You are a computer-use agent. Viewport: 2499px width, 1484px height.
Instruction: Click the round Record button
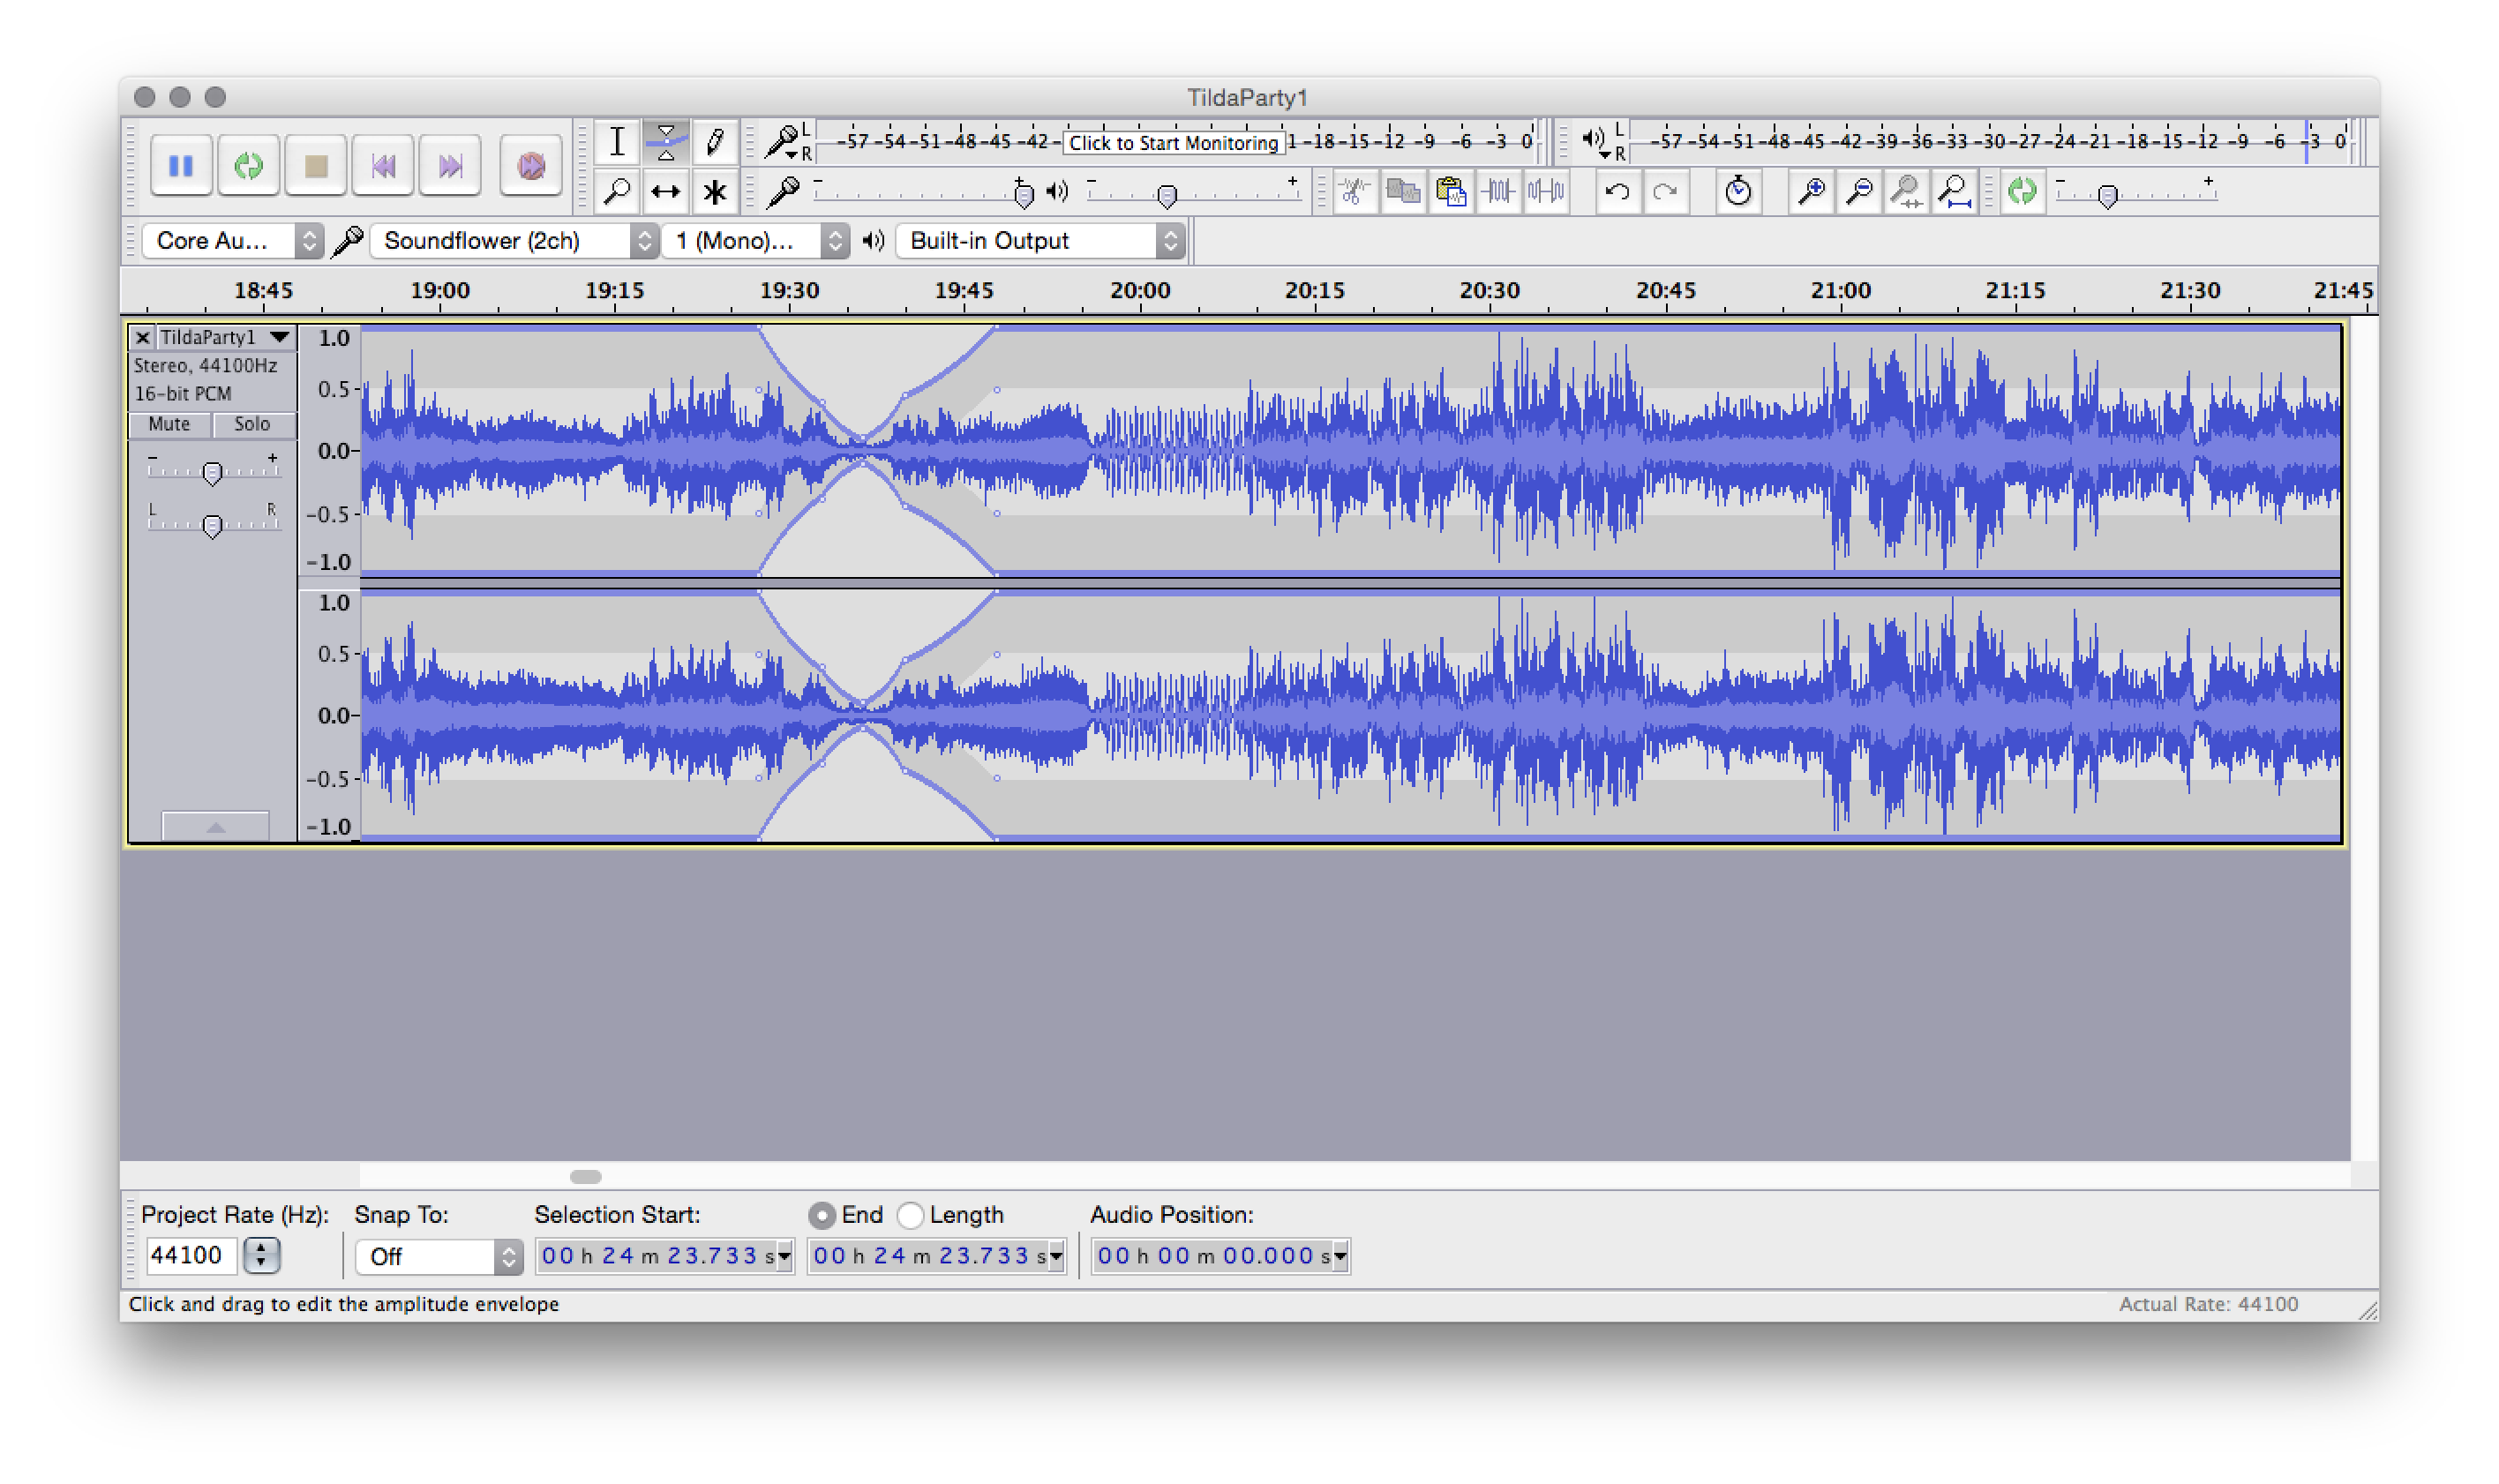[531, 165]
